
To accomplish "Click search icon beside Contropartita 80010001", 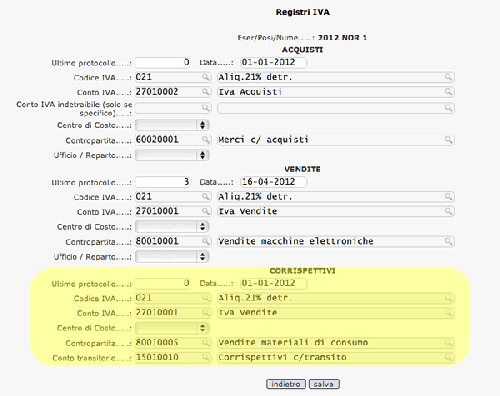I will pyautogui.click(x=206, y=241).
